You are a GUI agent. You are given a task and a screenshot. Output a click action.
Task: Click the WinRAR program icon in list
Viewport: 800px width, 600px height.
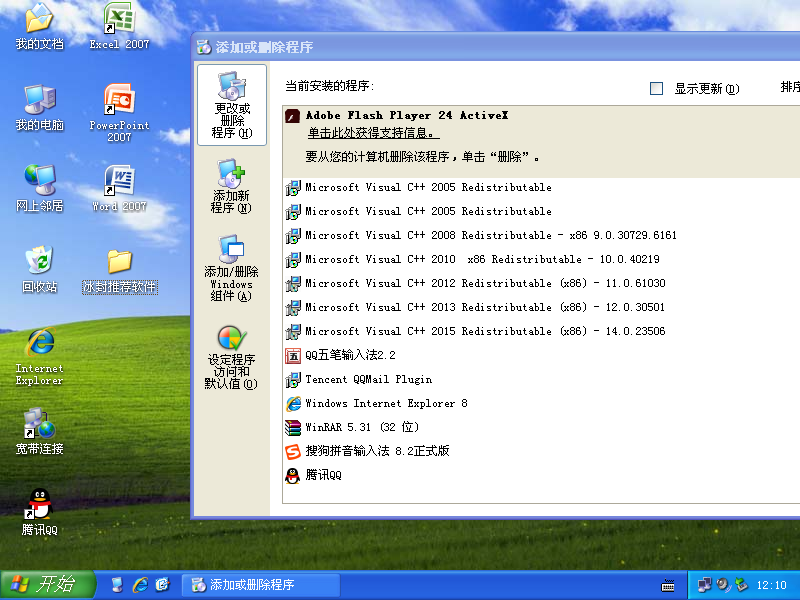(292, 428)
